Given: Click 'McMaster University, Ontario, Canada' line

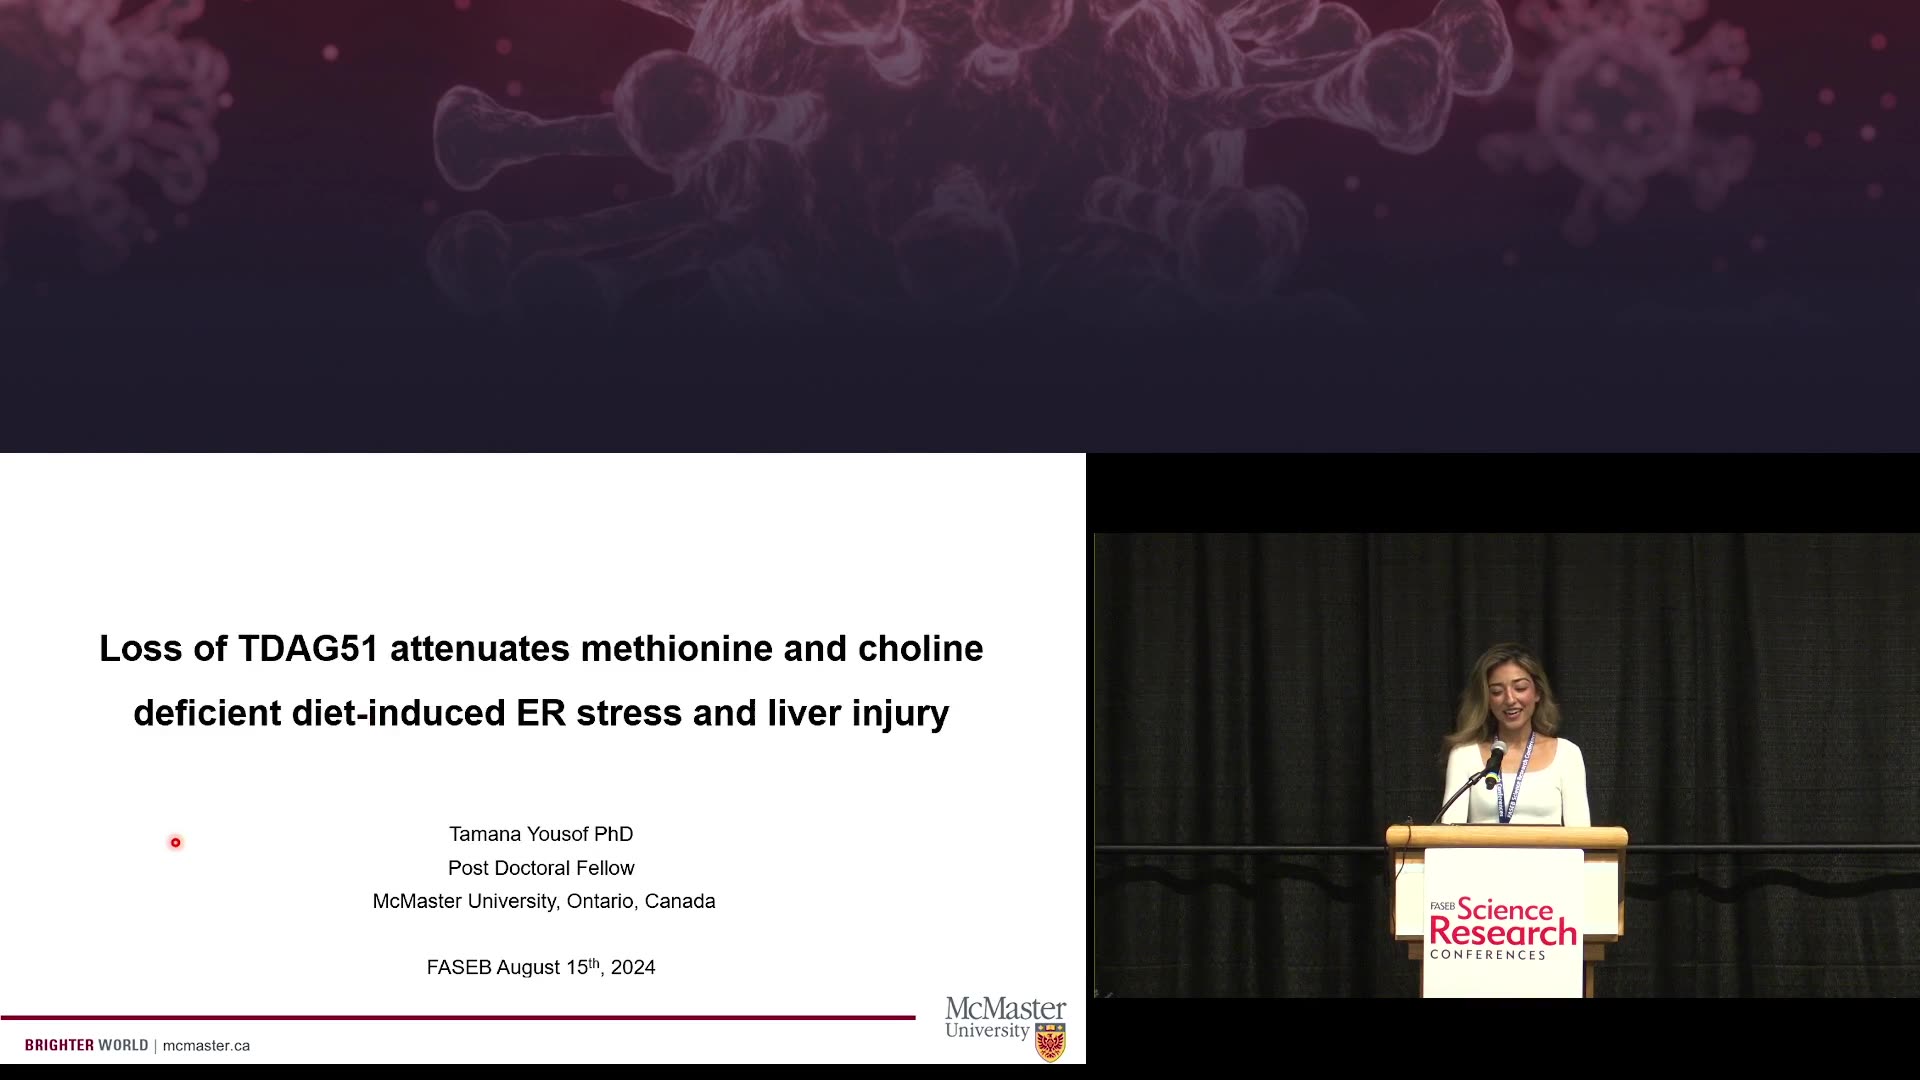Looking at the screenshot, I should (x=544, y=901).
